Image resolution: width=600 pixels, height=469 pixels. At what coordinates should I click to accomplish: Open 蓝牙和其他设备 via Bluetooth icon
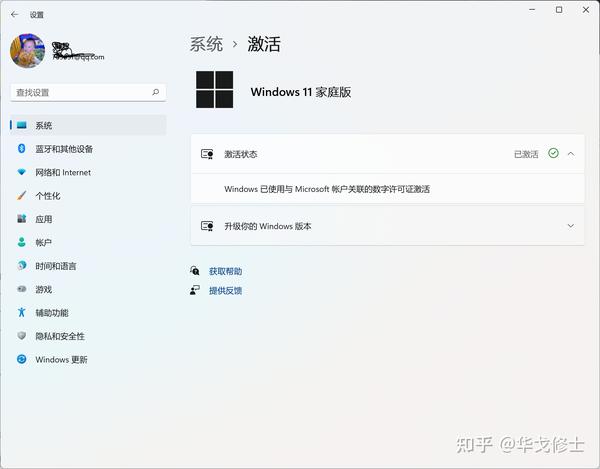pyautogui.click(x=22, y=148)
